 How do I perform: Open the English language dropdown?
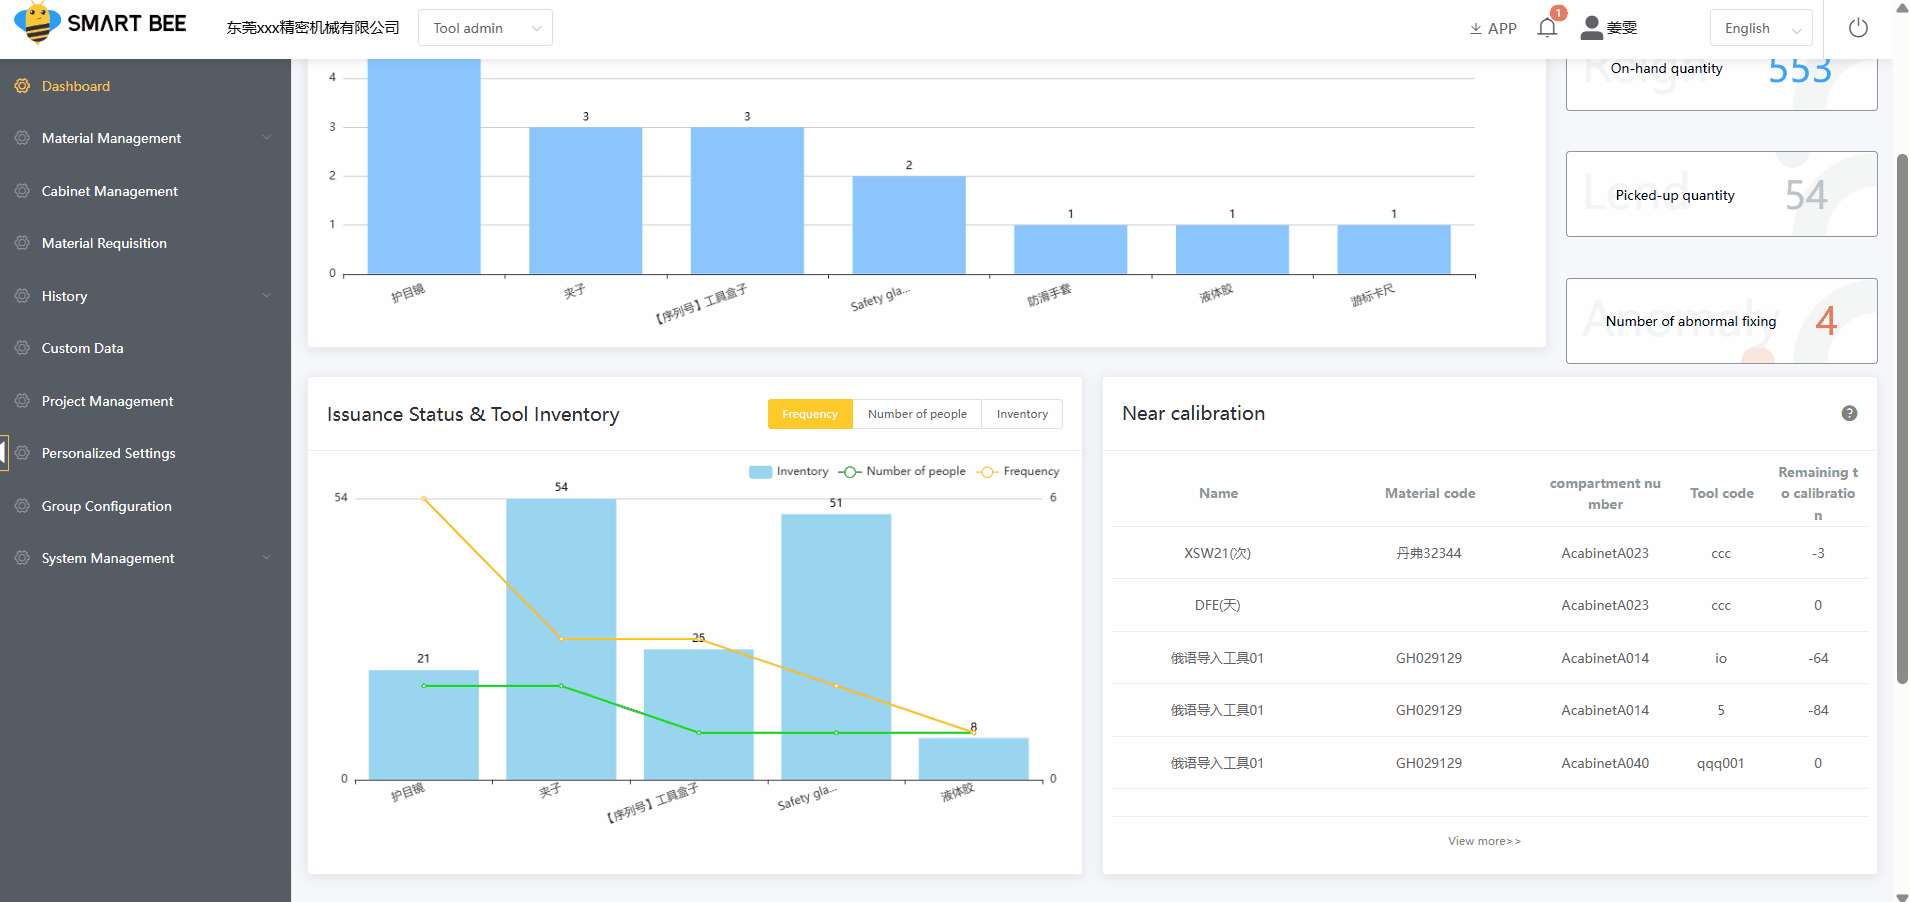coord(1761,28)
